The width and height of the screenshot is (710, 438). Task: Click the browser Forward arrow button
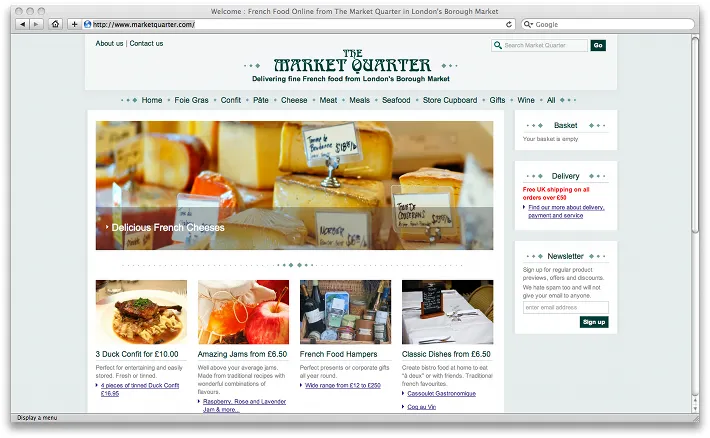pyautogui.click(x=36, y=24)
